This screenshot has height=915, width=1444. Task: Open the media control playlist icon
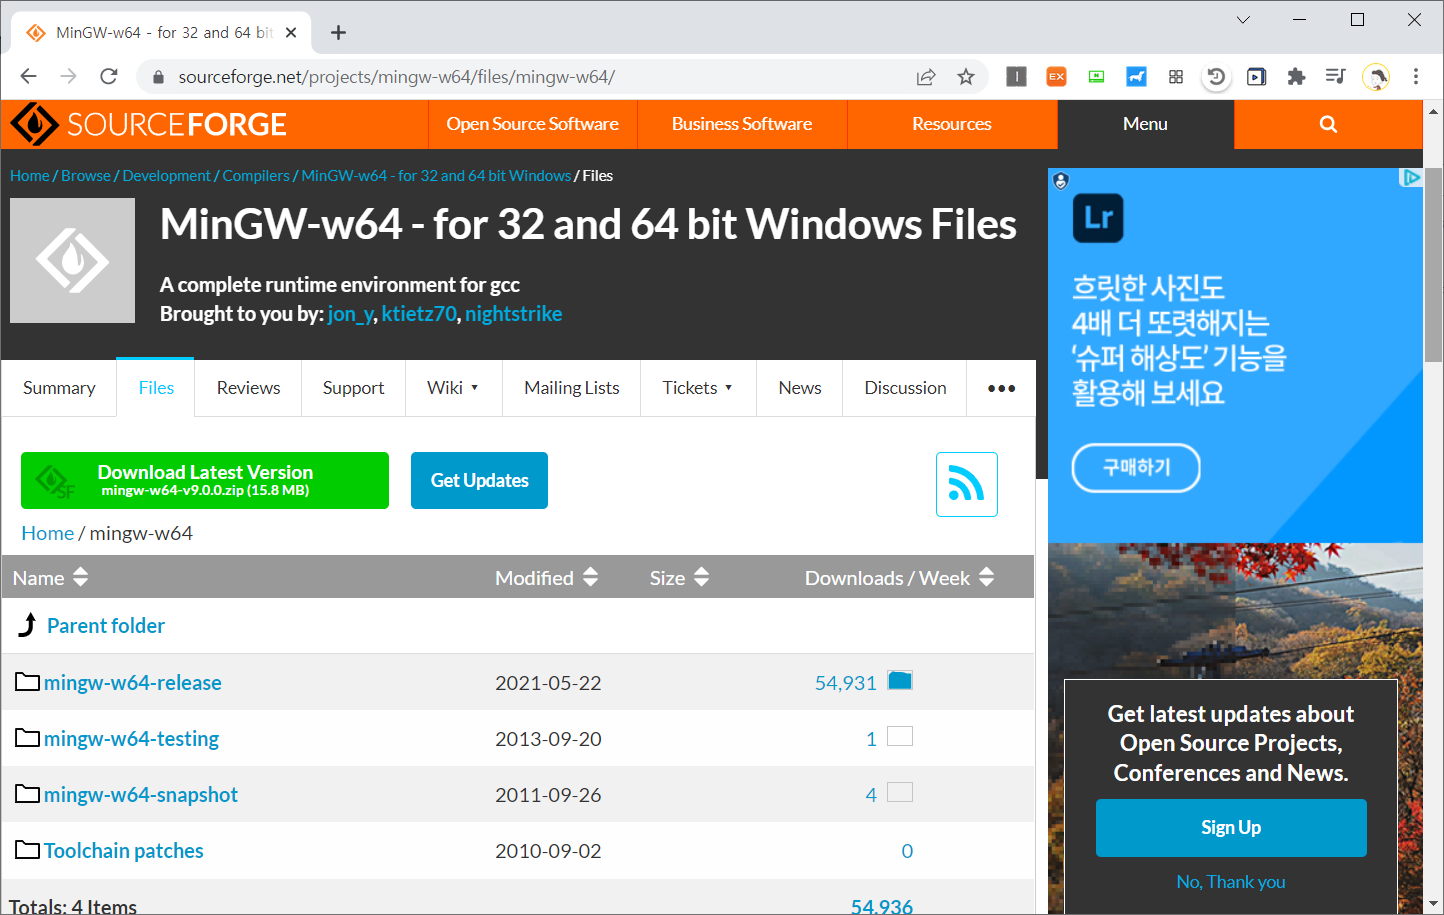tap(1335, 76)
